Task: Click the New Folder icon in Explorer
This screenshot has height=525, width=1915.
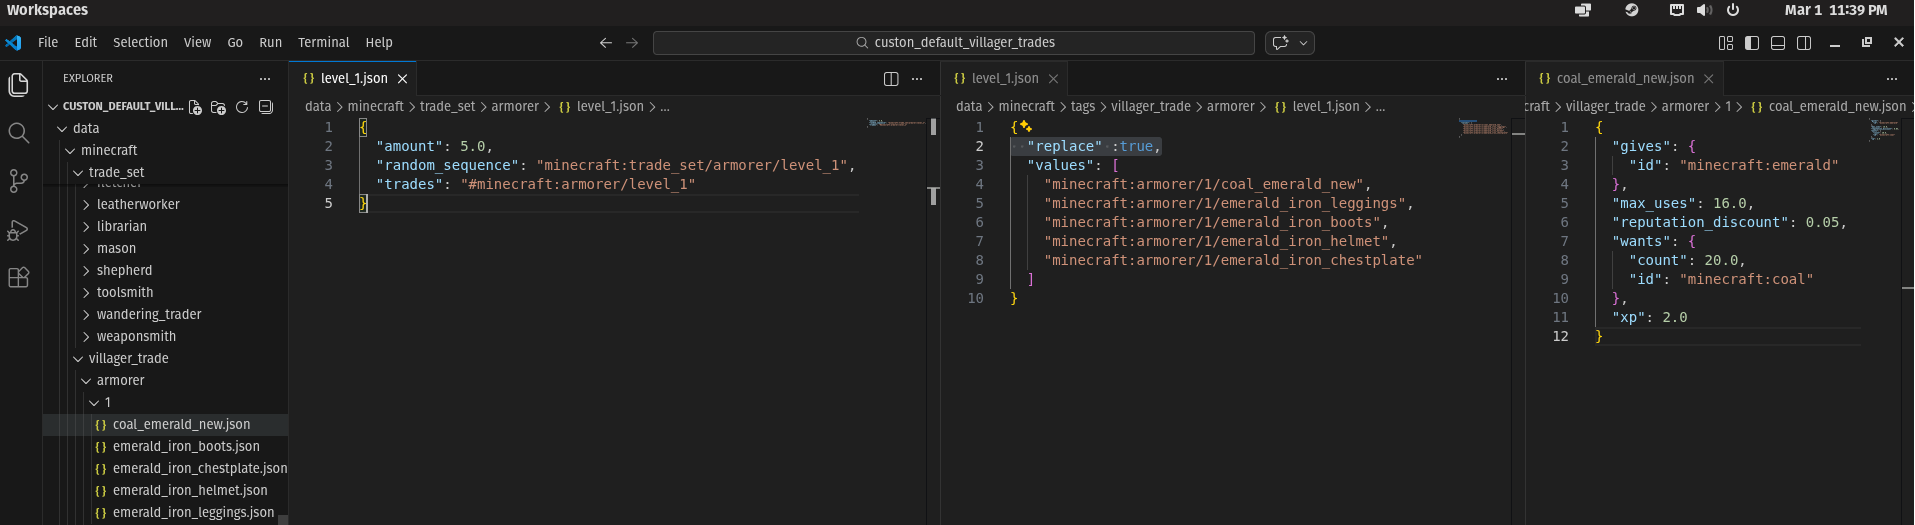Action: [218, 107]
